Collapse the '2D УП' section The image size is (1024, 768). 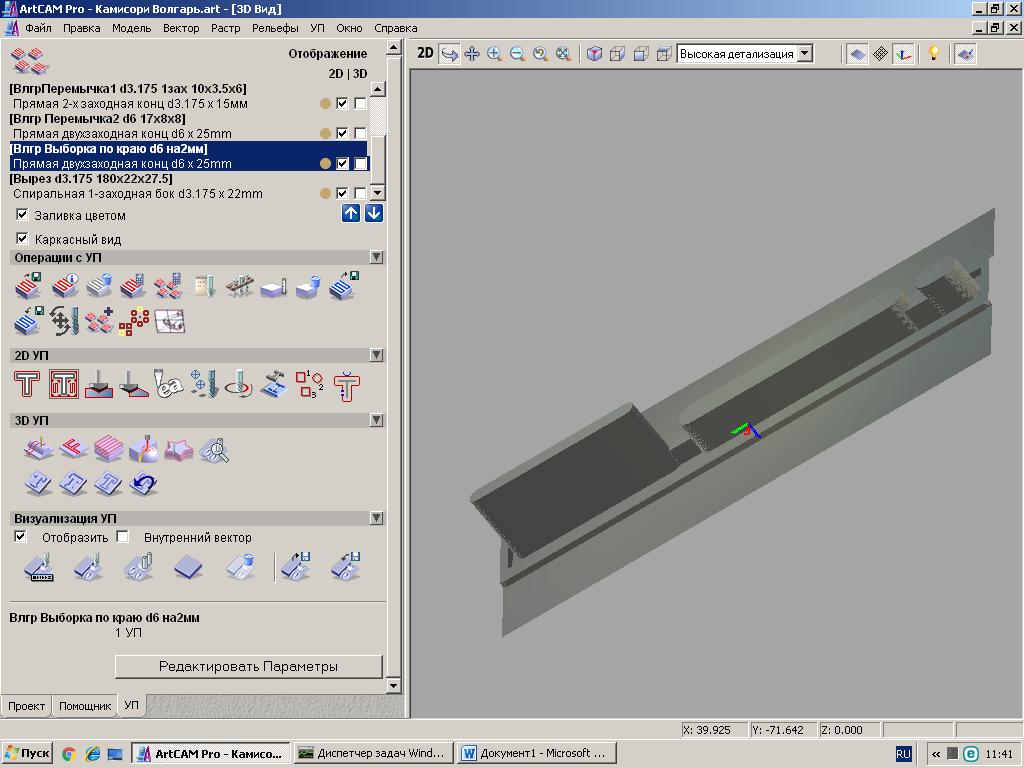(376, 355)
